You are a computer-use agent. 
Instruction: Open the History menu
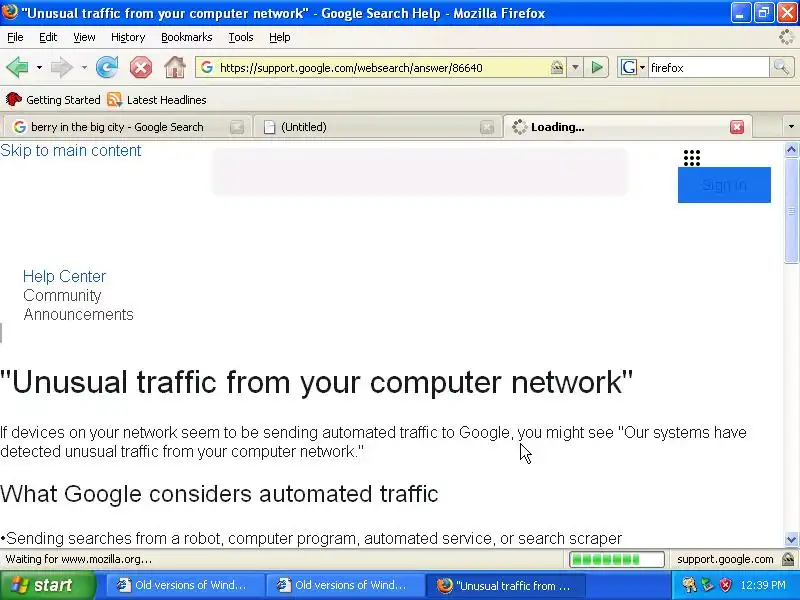128,37
